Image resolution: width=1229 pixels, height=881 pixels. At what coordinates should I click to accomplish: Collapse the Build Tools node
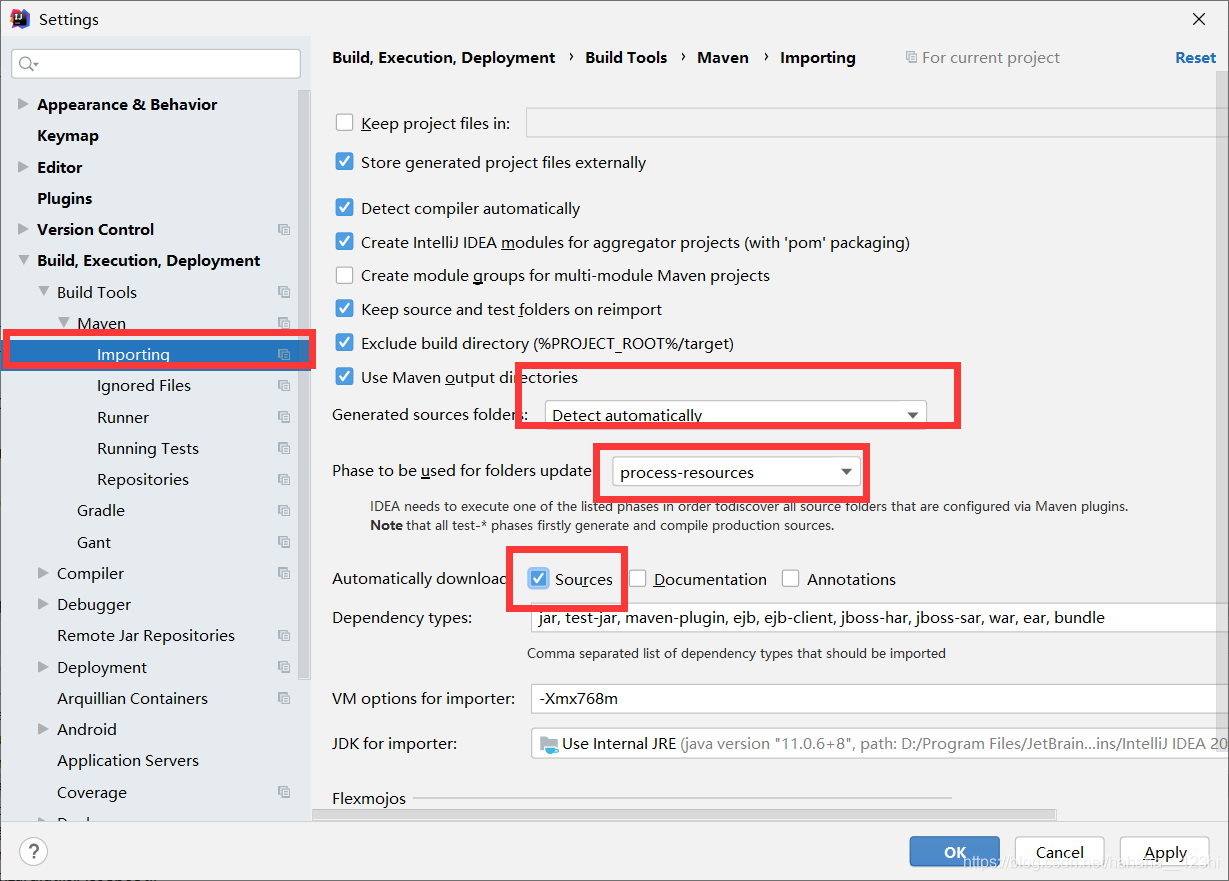tap(43, 292)
